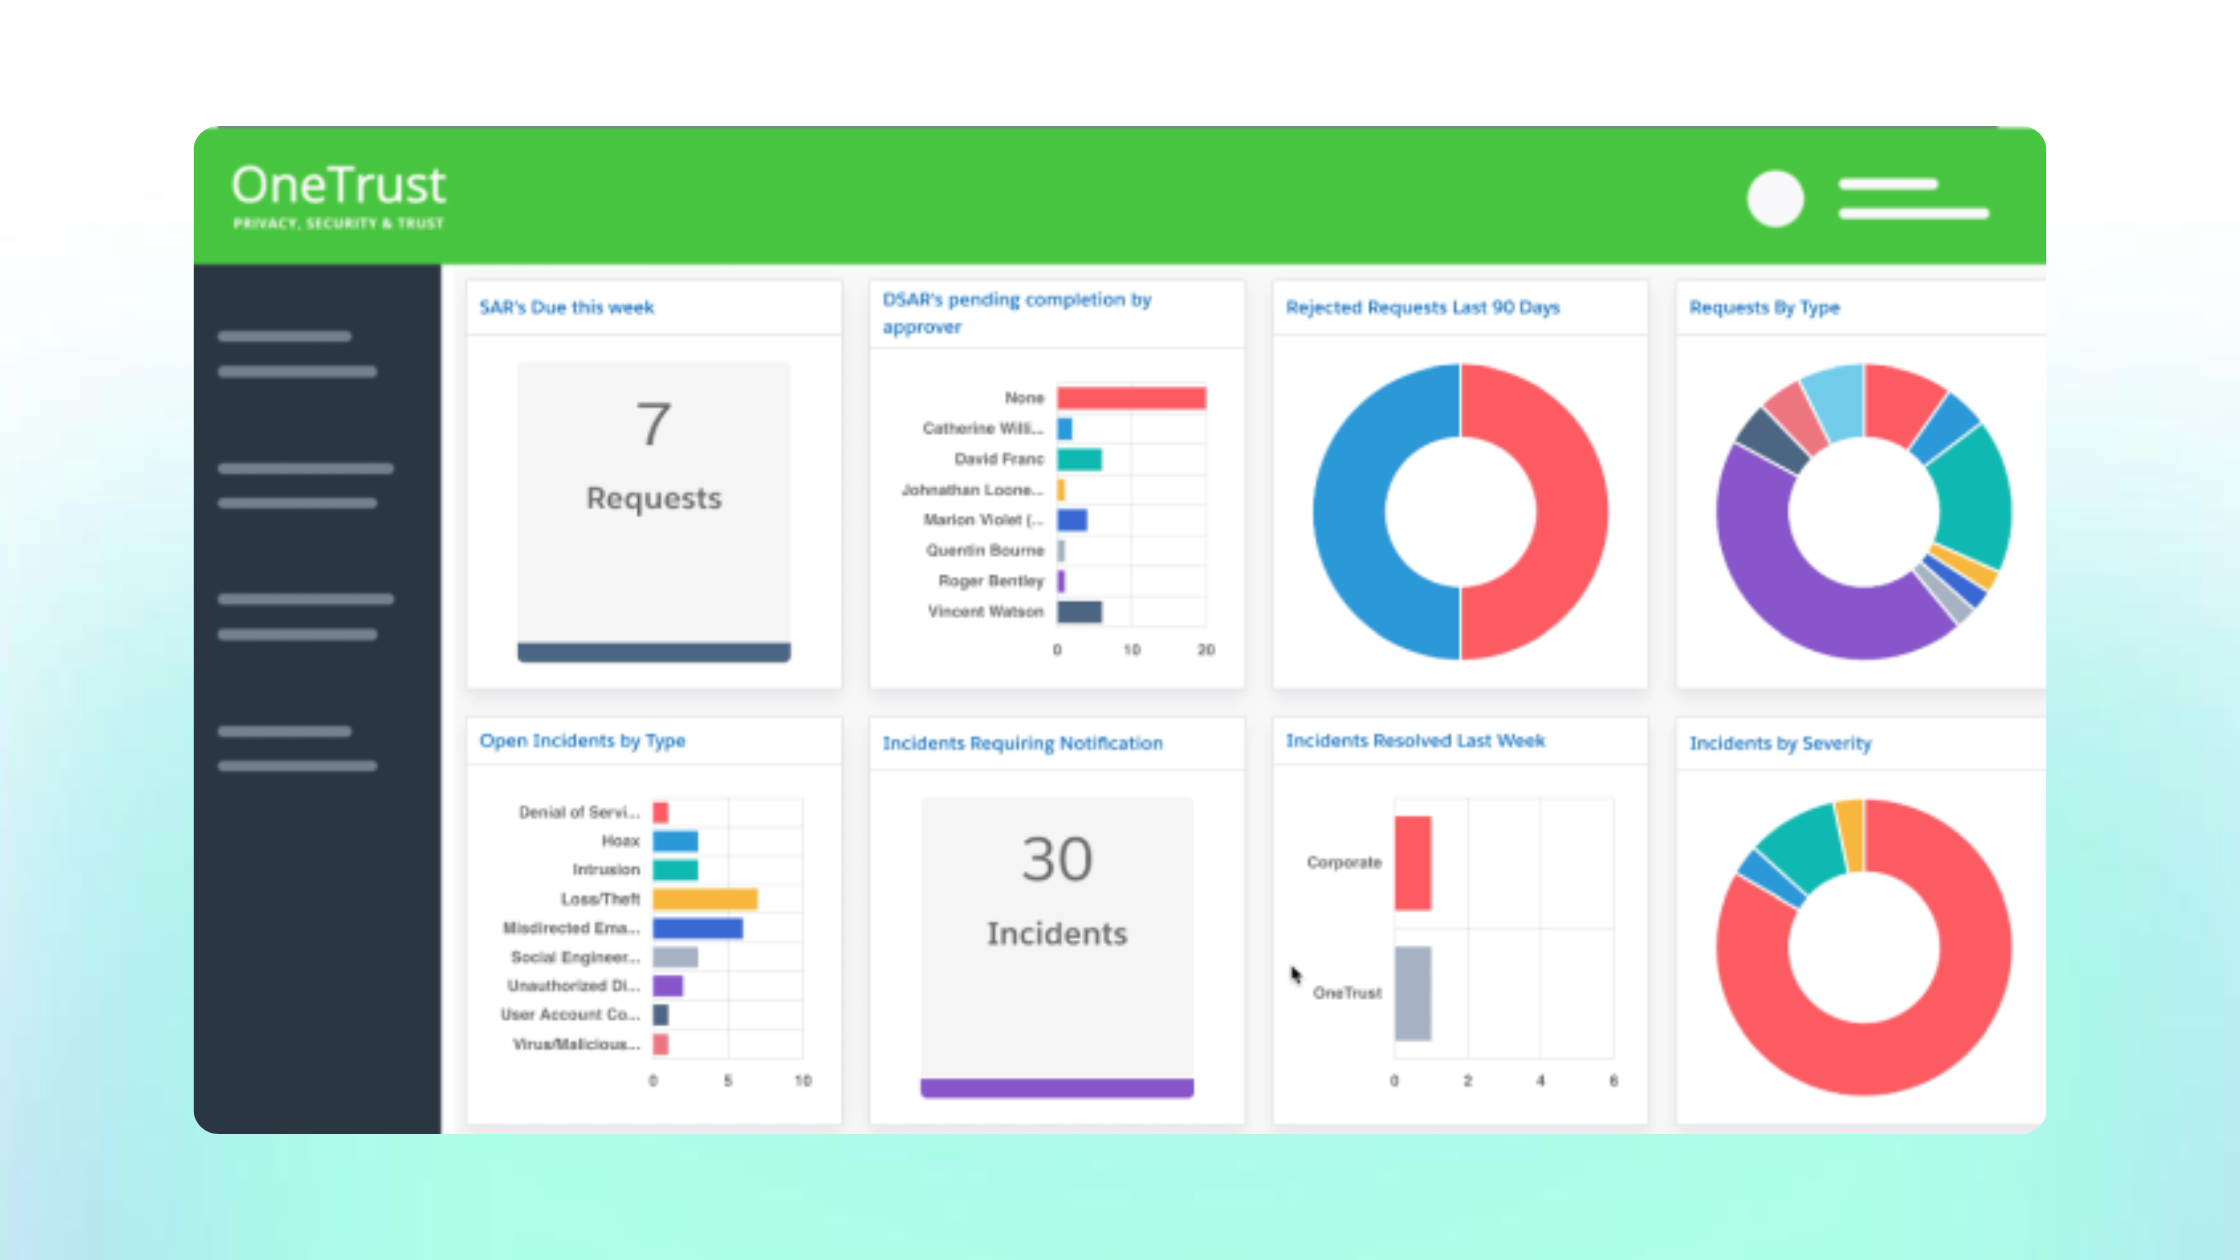
Task: Click the 7 Requests metric tile
Action: (654, 511)
